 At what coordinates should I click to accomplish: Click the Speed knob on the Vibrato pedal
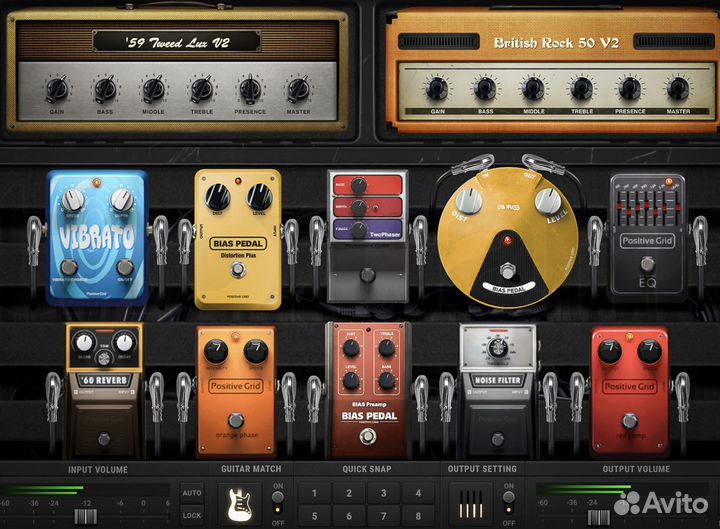(x=73, y=200)
